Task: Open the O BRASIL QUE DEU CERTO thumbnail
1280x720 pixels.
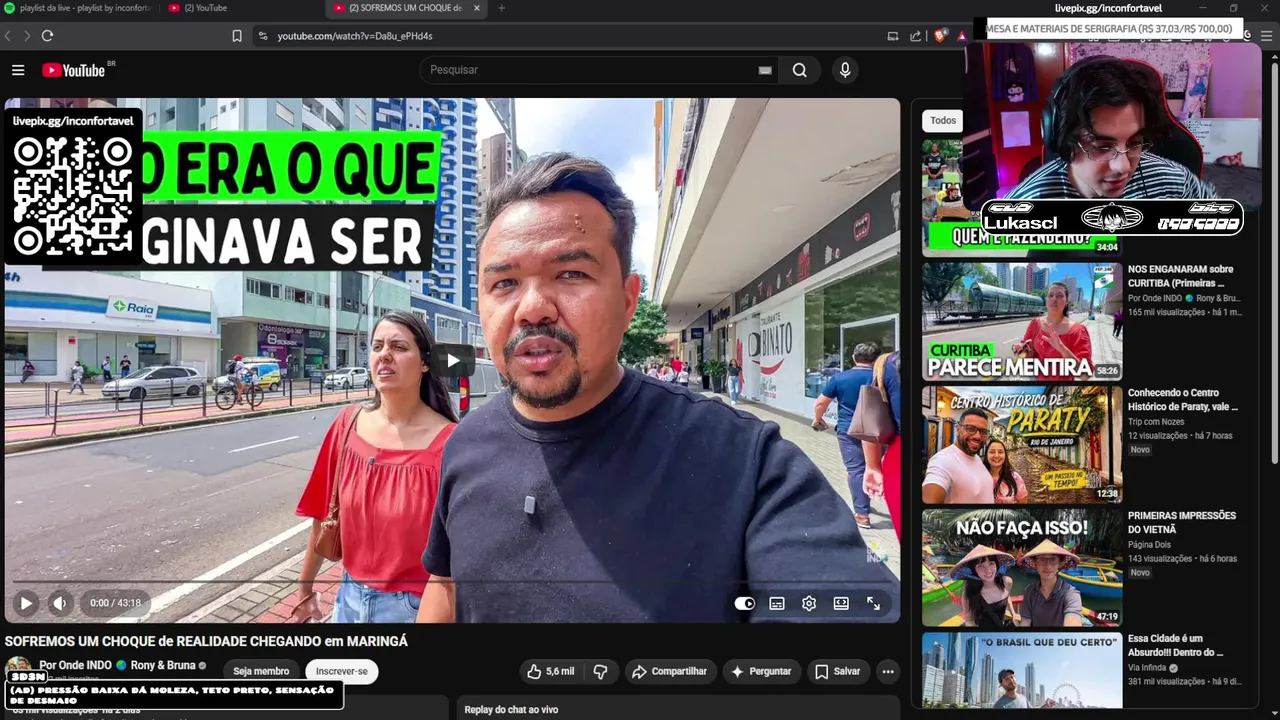Action: (1022, 670)
